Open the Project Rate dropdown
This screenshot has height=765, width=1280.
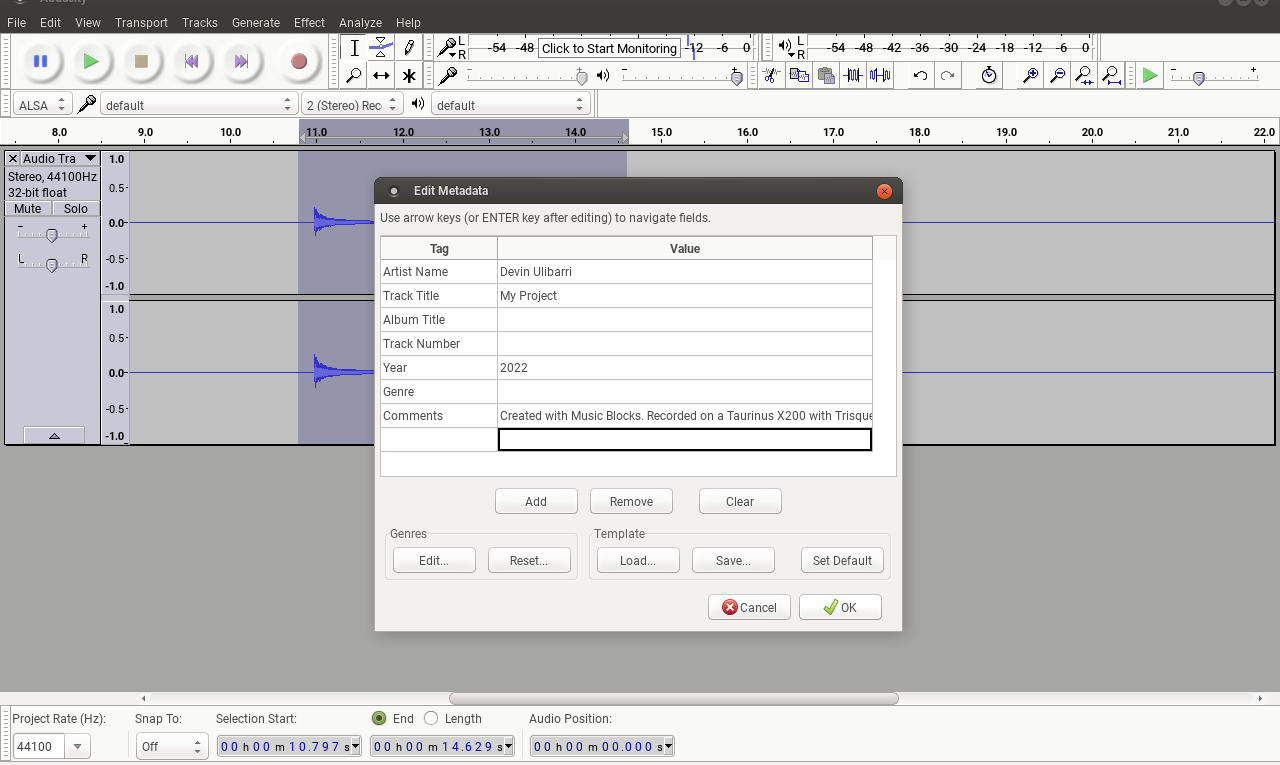[78, 747]
